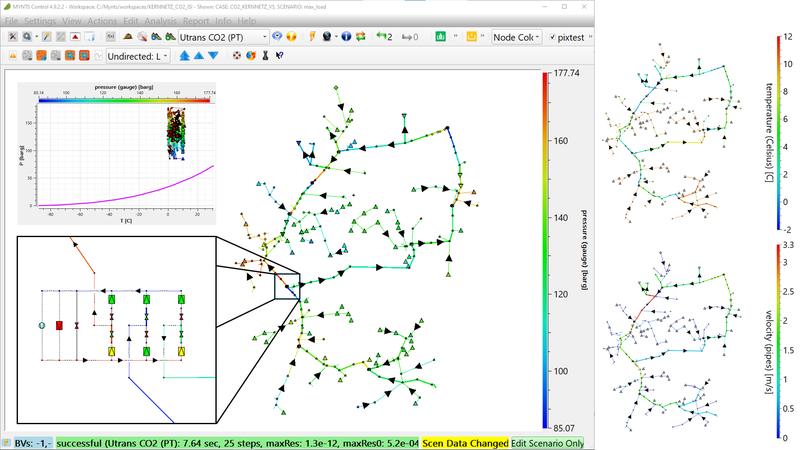Open the Analysis menu
This screenshot has height=450, width=800.
click(160, 21)
